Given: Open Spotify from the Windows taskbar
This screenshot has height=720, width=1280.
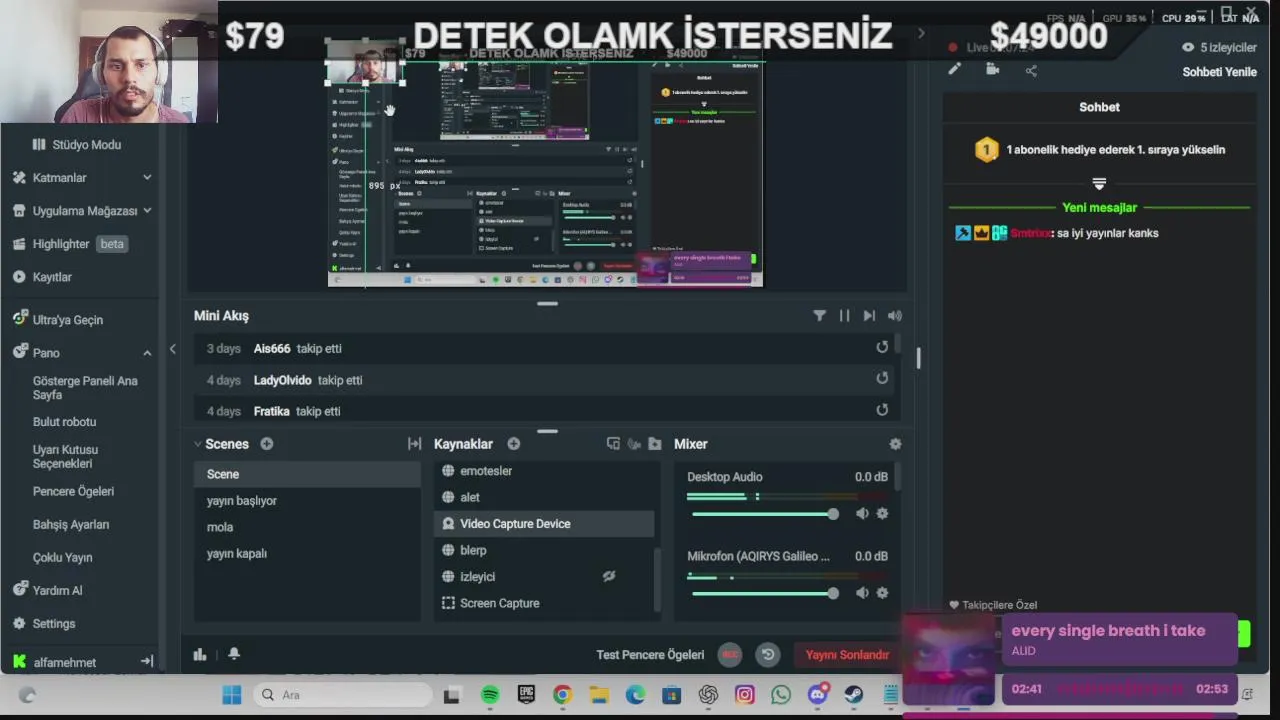Looking at the screenshot, I should pyautogui.click(x=489, y=695).
